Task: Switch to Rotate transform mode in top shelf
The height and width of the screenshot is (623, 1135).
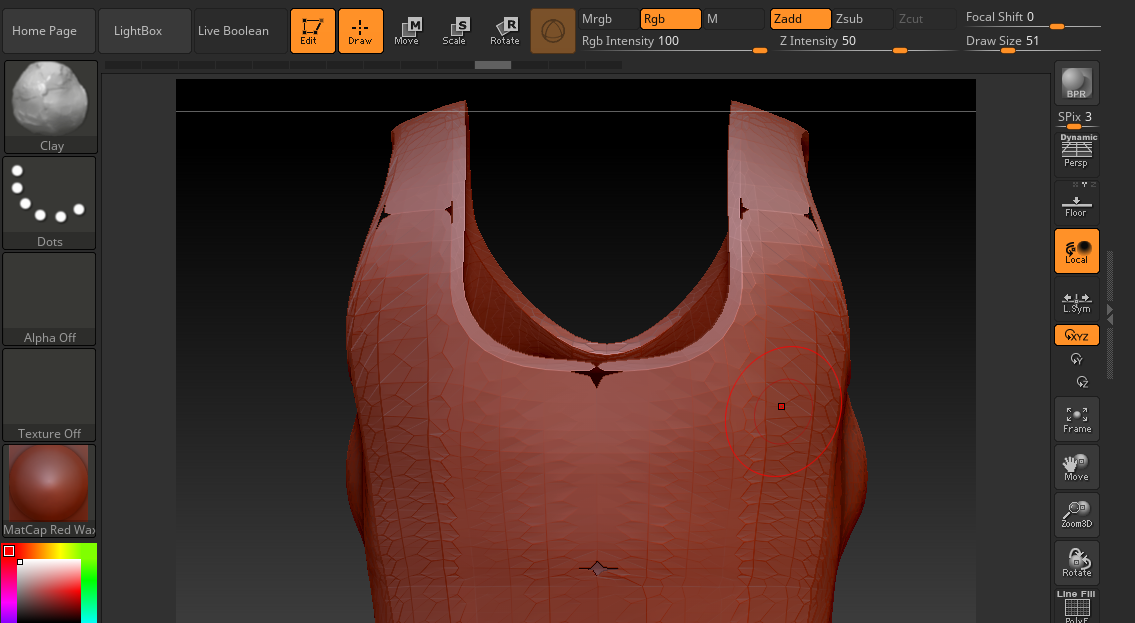Action: click(505, 31)
